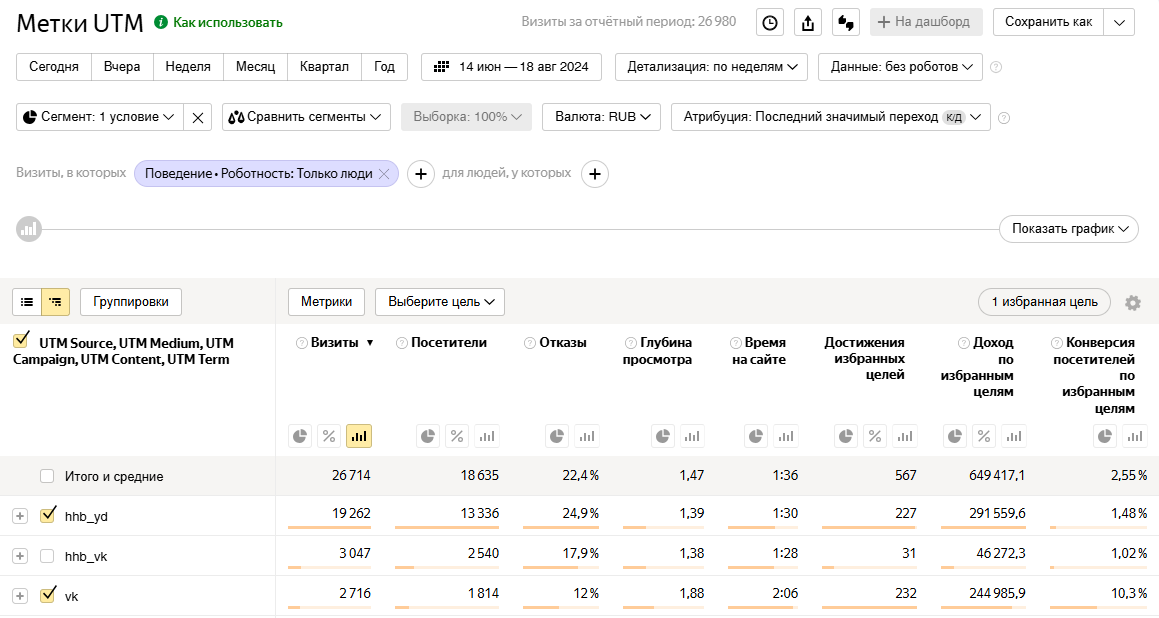This screenshot has width=1159, height=618.
Task: Select the Неделя period tab
Action: tap(188, 67)
